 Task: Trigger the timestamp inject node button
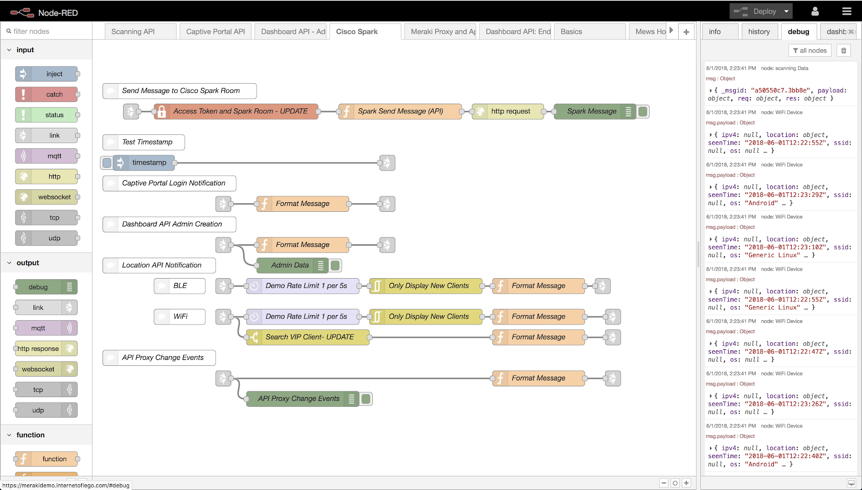tap(107, 163)
